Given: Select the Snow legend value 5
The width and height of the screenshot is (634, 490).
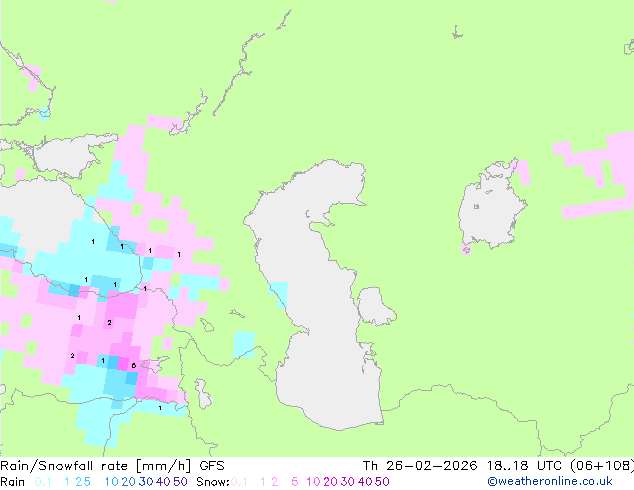Looking at the screenshot, I should click(x=295, y=482).
